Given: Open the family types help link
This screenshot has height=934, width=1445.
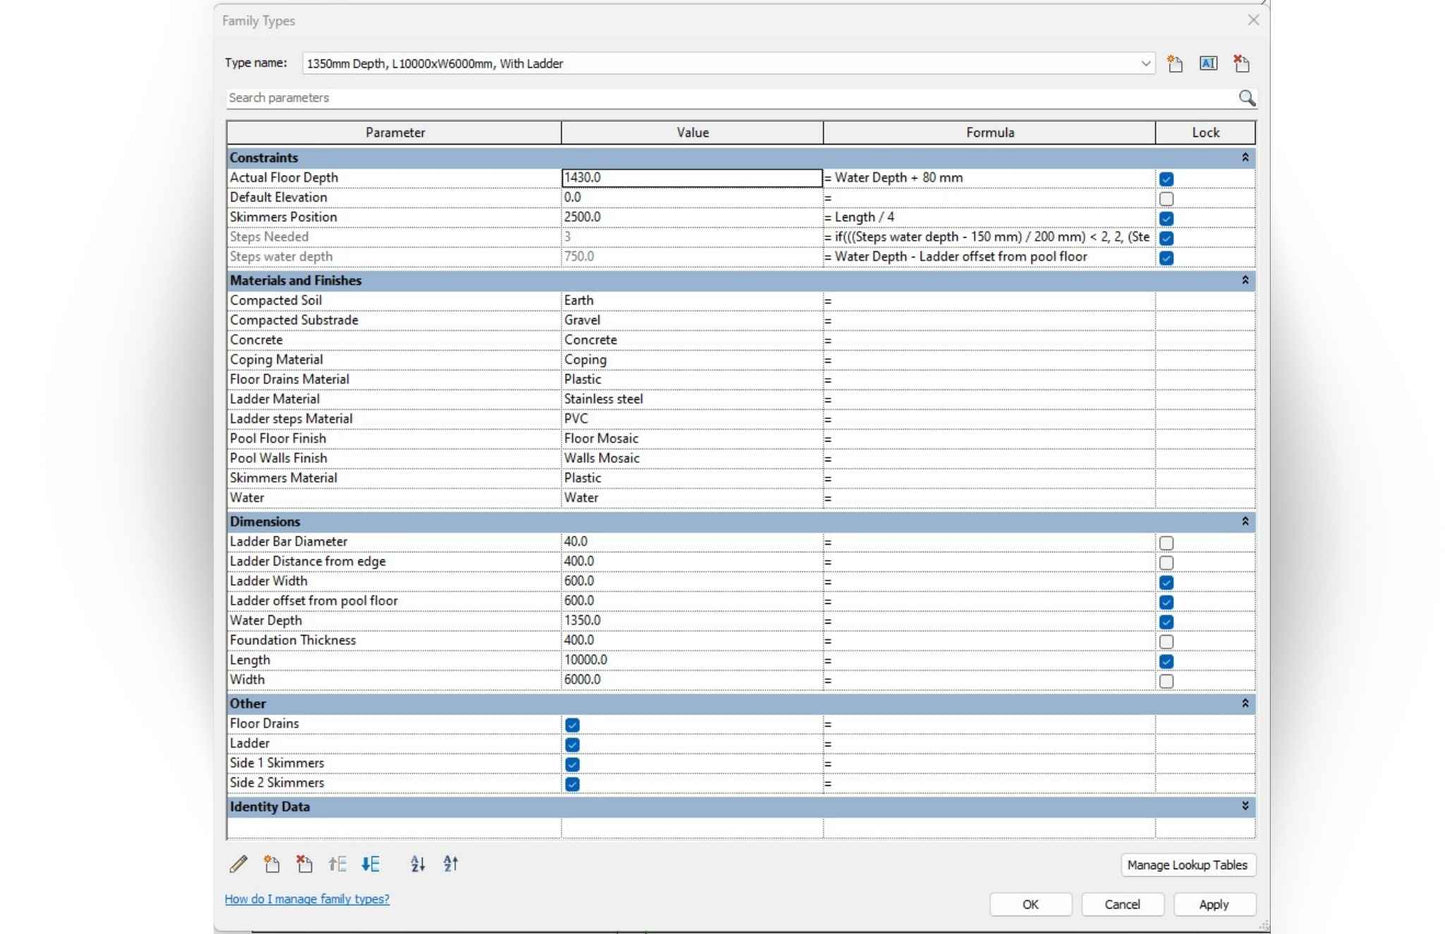Looking at the screenshot, I should pyautogui.click(x=307, y=899).
